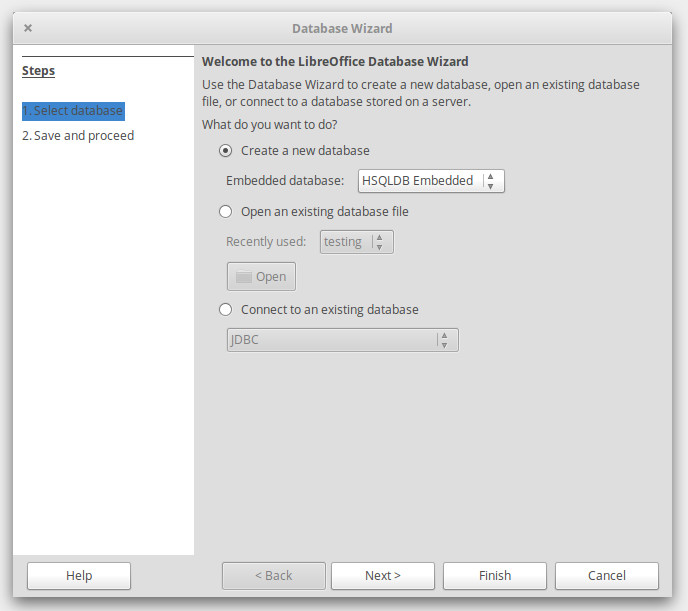
Task: Click the Database Wizard title bar
Action: click(x=342, y=28)
